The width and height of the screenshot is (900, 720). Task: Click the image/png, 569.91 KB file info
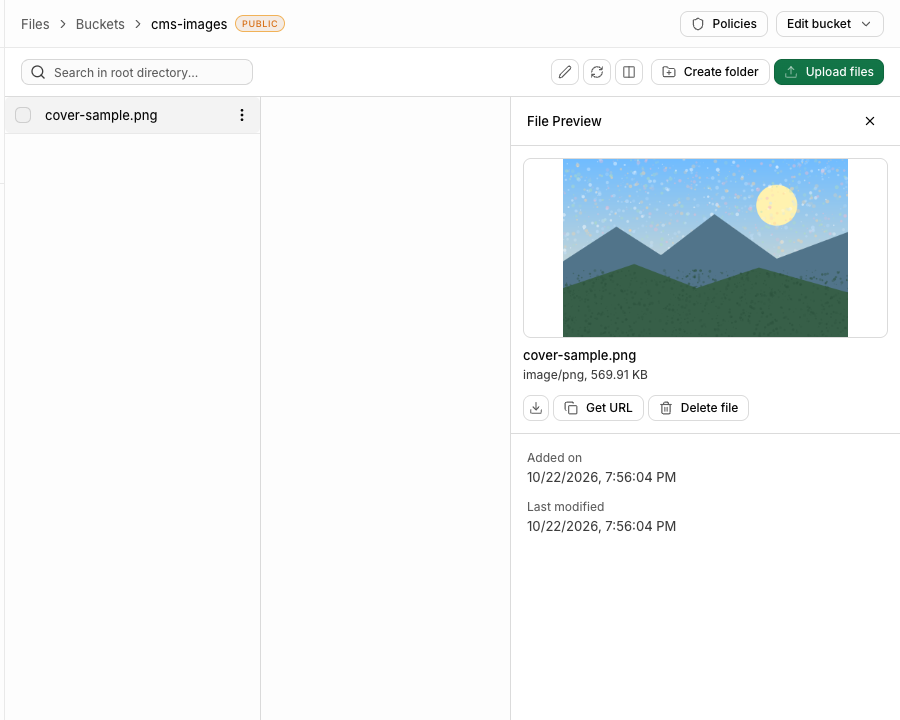pyautogui.click(x=585, y=375)
